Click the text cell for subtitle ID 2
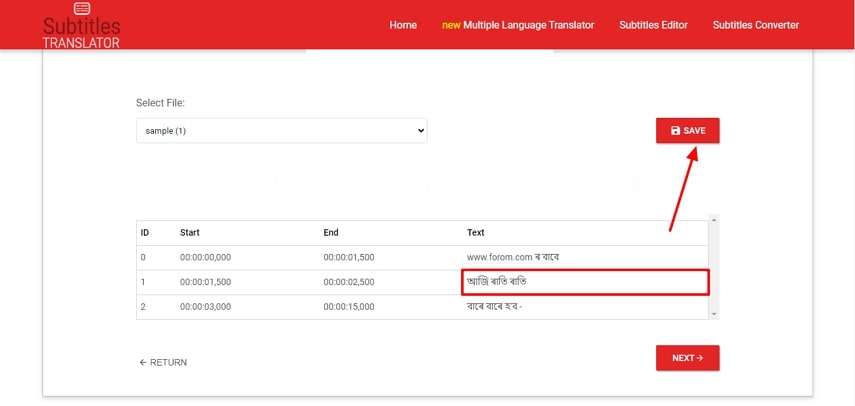 point(585,307)
